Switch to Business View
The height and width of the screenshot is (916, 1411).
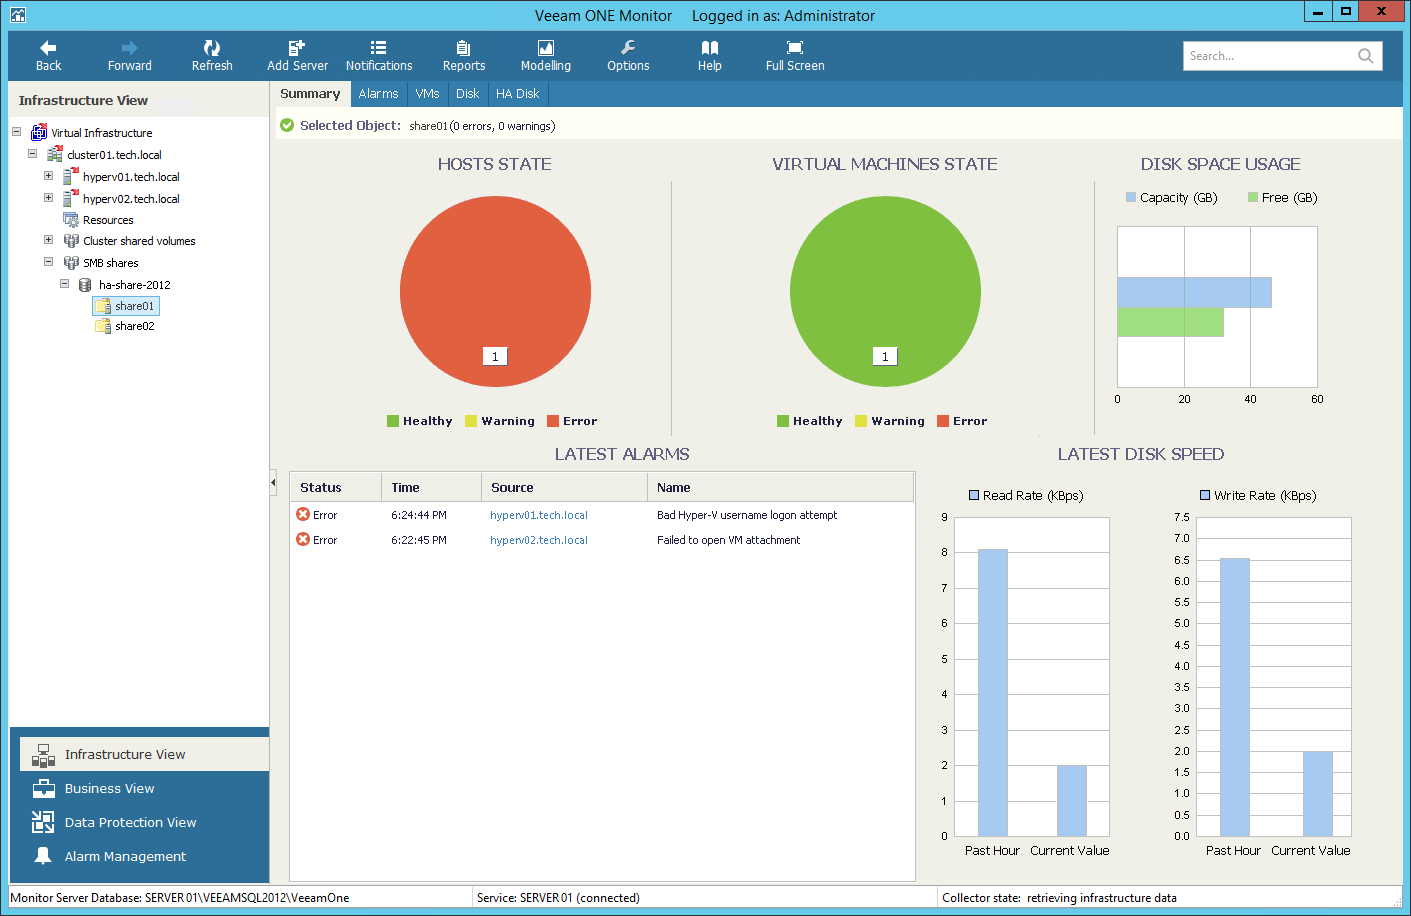click(144, 789)
